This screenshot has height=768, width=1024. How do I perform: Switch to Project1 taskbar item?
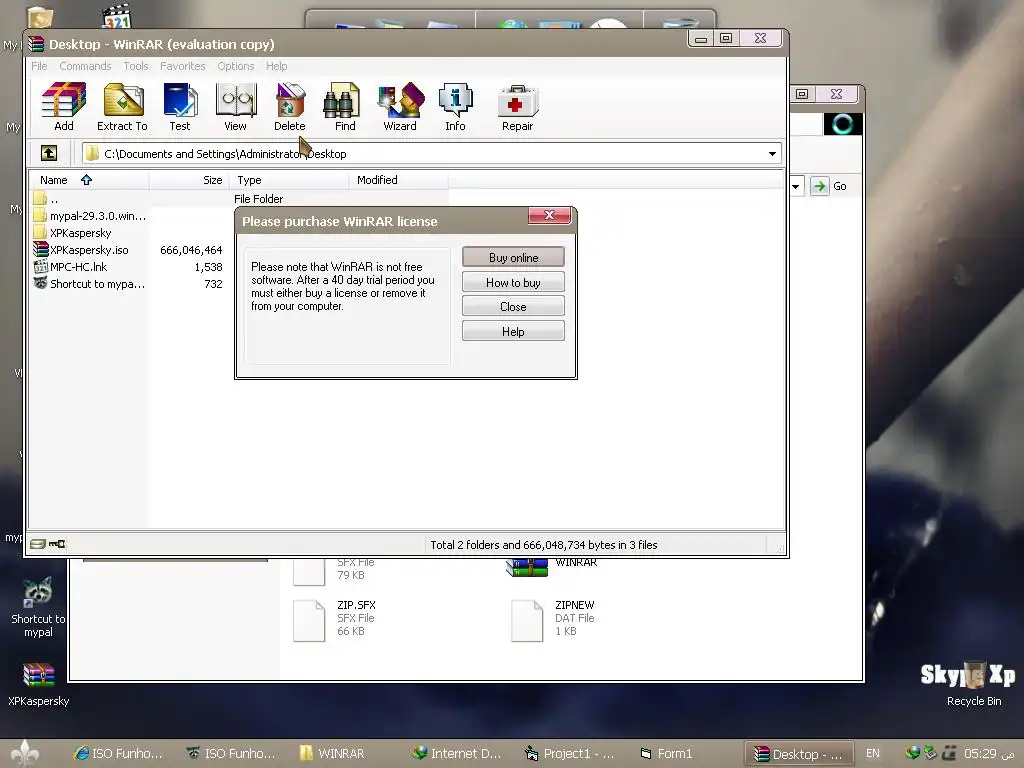pyautogui.click(x=569, y=754)
